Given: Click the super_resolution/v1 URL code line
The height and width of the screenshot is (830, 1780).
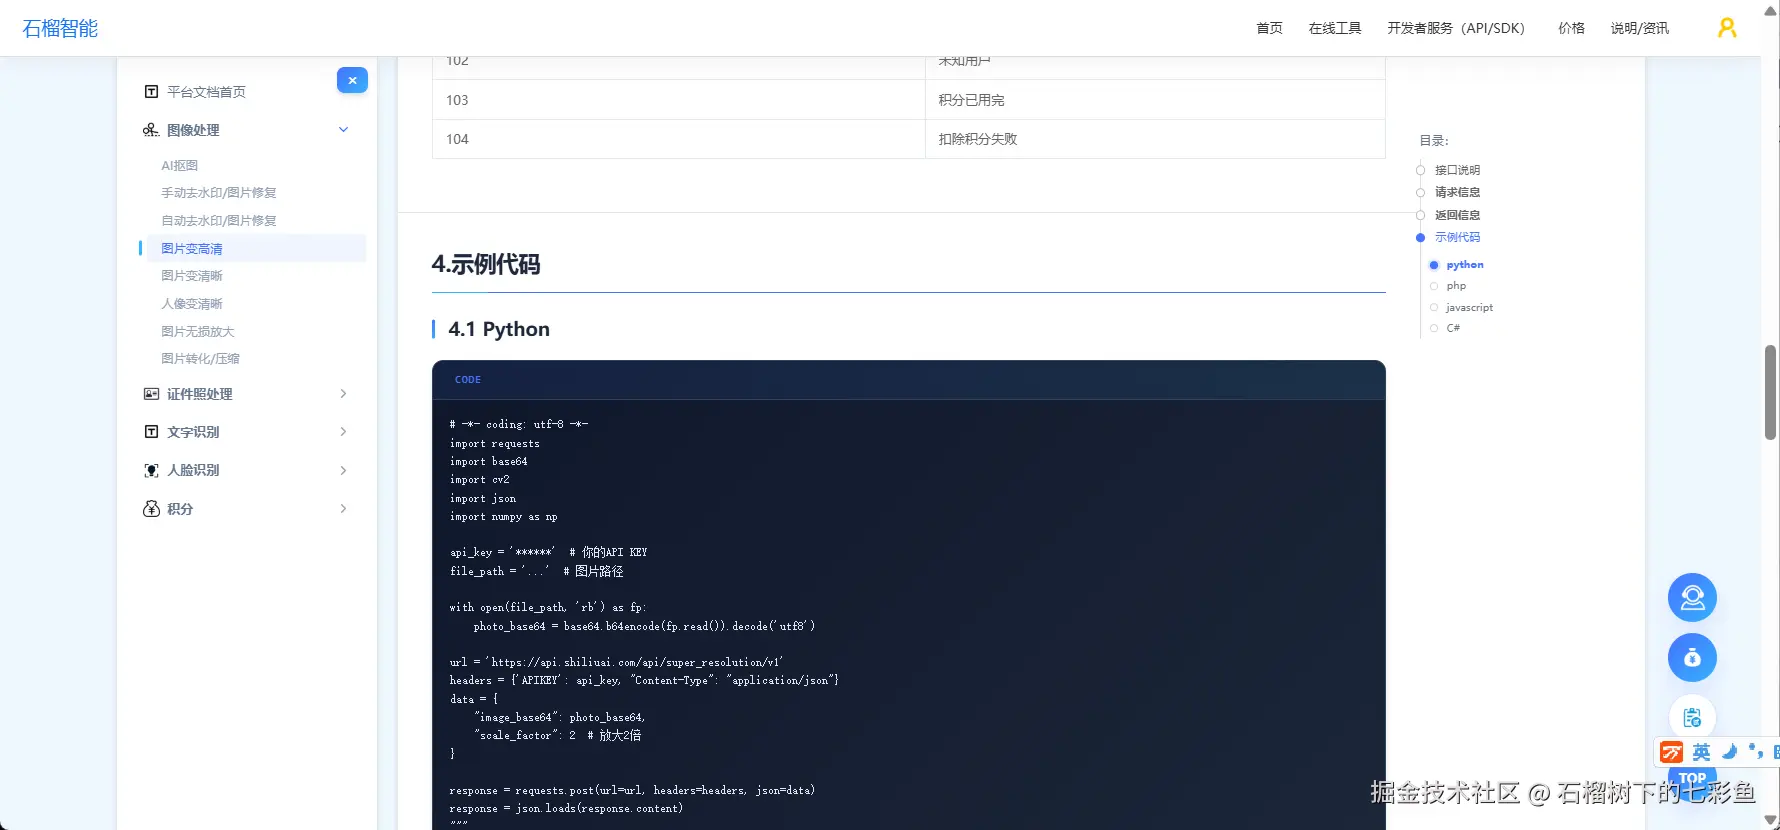Looking at the screenshot, I should (x=617, y=662).
